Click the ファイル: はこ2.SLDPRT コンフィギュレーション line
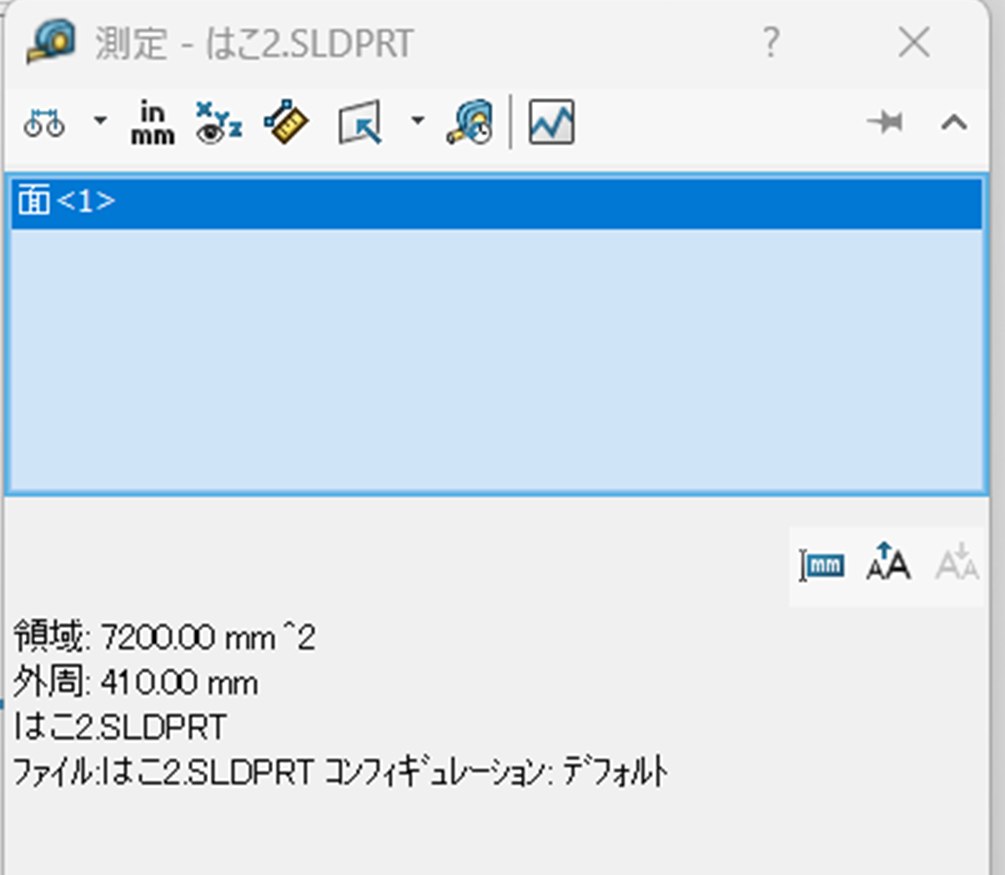 tap(341, 772)
